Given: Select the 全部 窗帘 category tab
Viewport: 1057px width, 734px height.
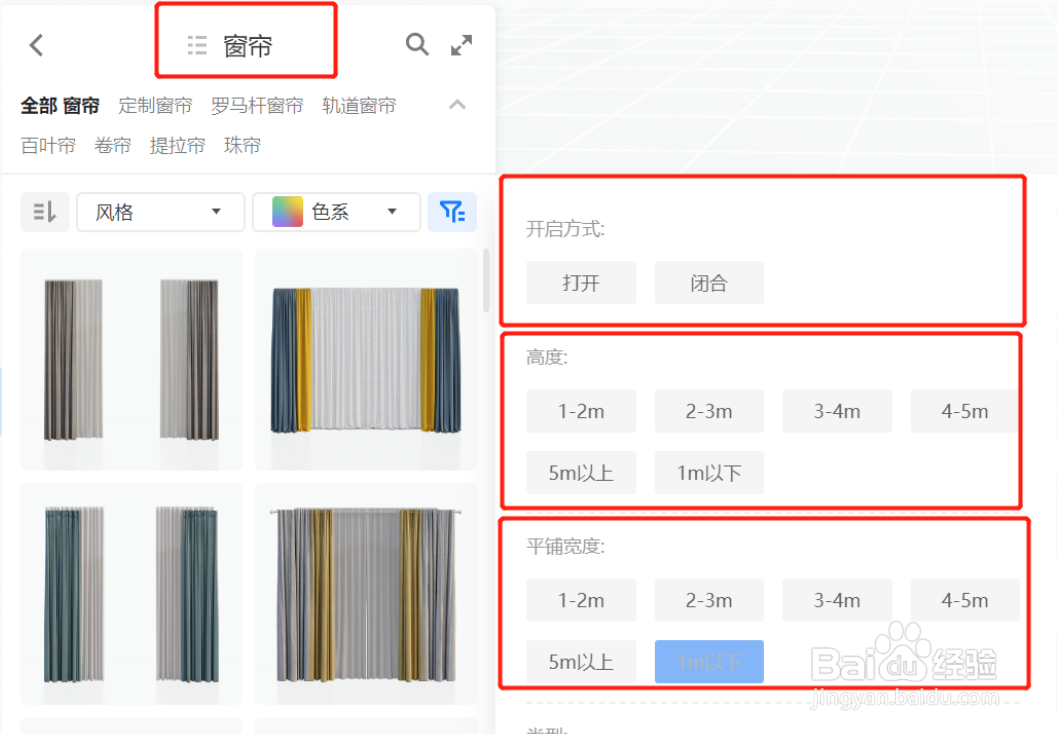Looking at the screenshot, I should 60,105.
